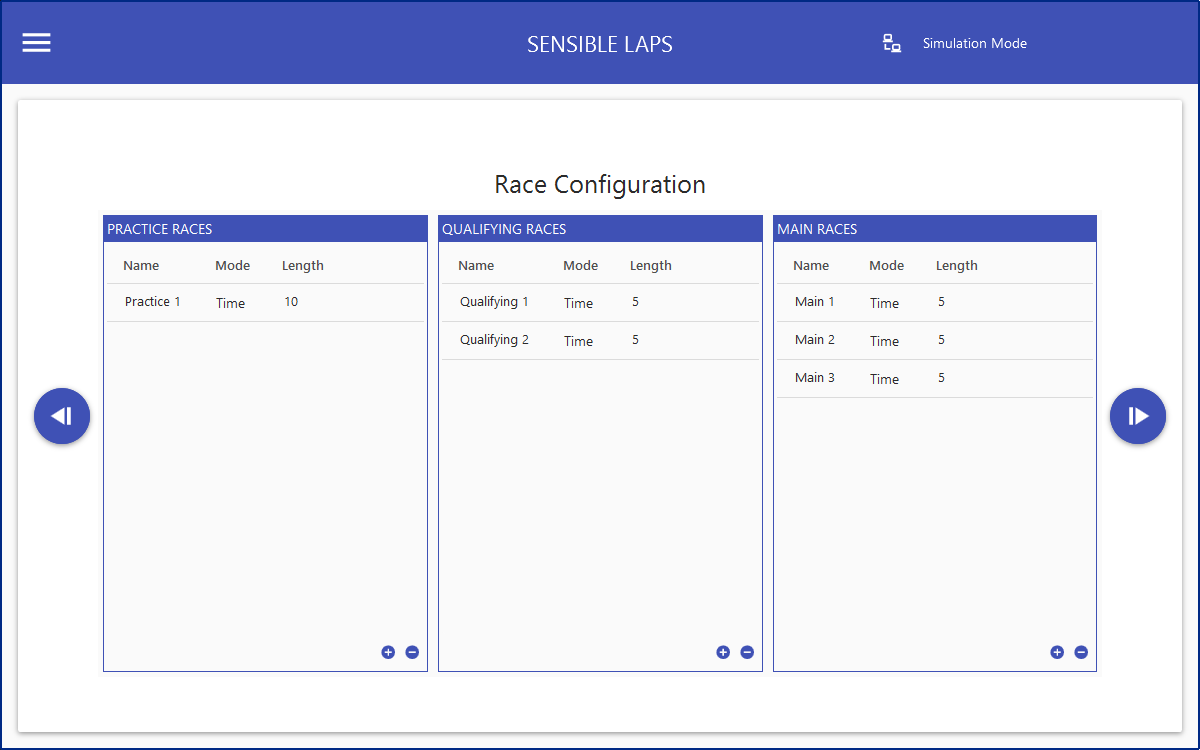Edit the length value of Practice 1
1200x750 pixels.
click(x=291, y=302)
